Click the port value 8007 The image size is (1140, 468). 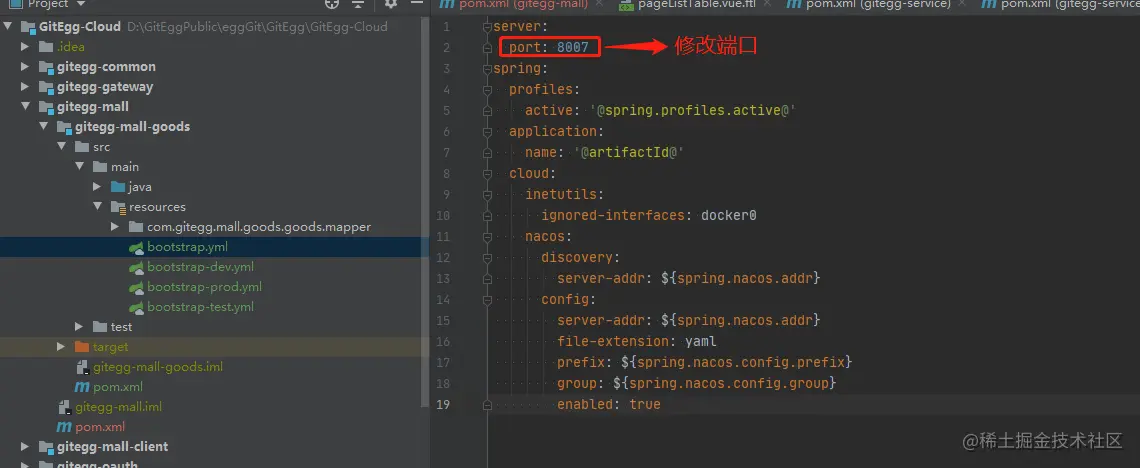coord(573,48)
